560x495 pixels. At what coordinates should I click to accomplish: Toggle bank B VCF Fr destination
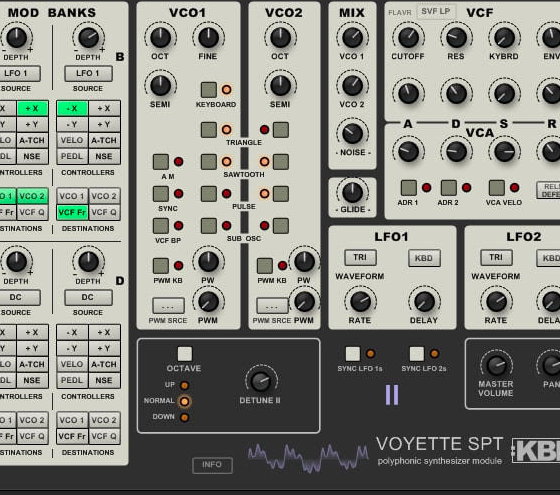[x=72, y=212]
